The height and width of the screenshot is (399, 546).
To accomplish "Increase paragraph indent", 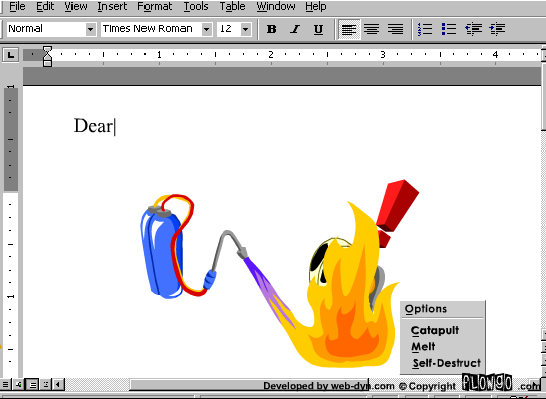I will click(x=497, y=29).
